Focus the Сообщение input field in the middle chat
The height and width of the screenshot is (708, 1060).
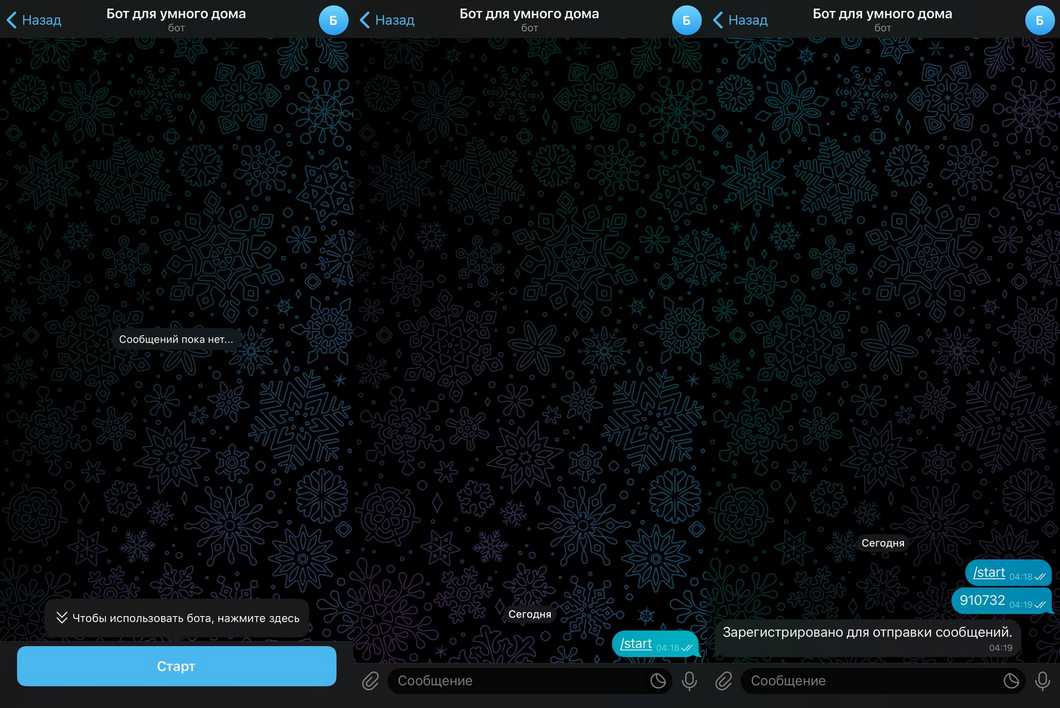pos(515,681)
